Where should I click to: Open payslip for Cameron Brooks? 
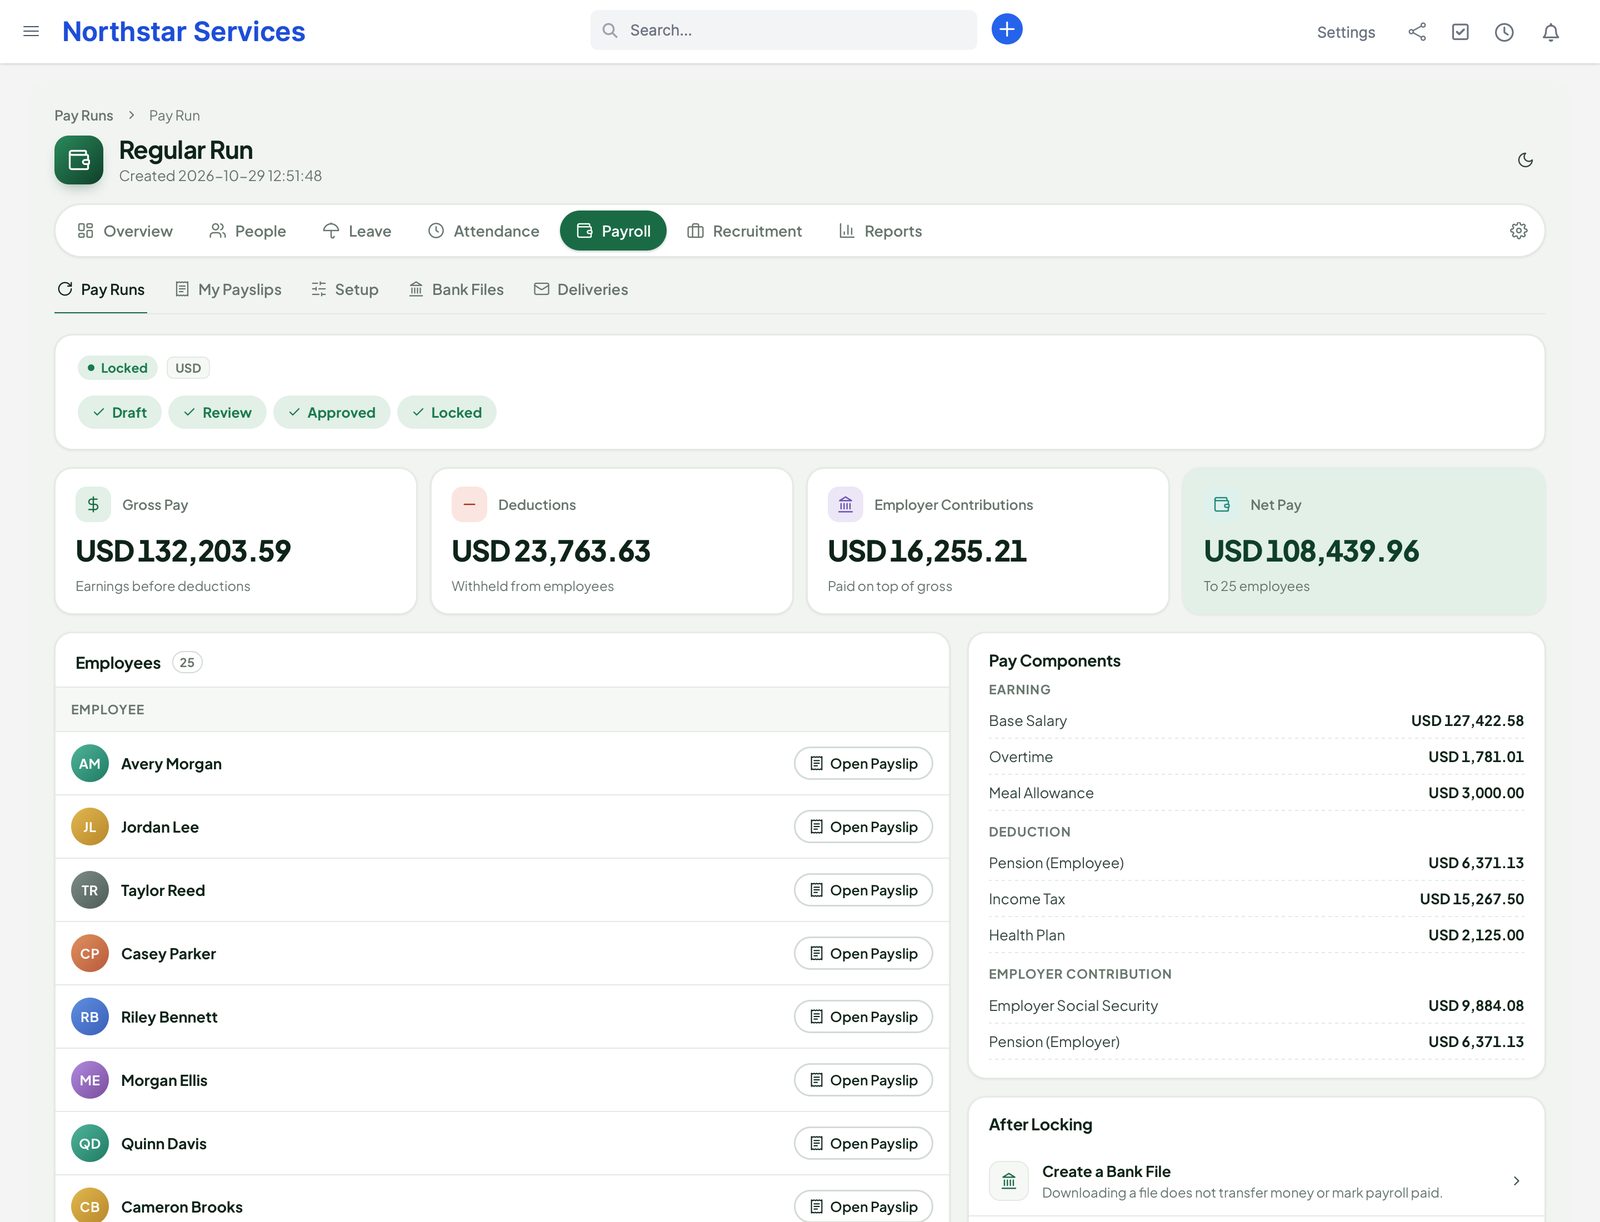coord(864,1207)
